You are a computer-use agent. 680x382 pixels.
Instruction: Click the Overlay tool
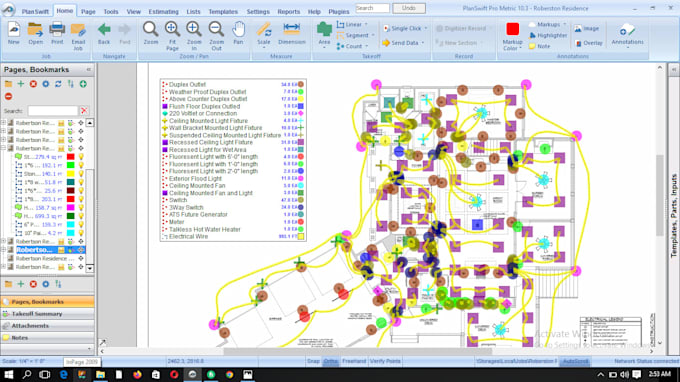[x=588, y=43]
